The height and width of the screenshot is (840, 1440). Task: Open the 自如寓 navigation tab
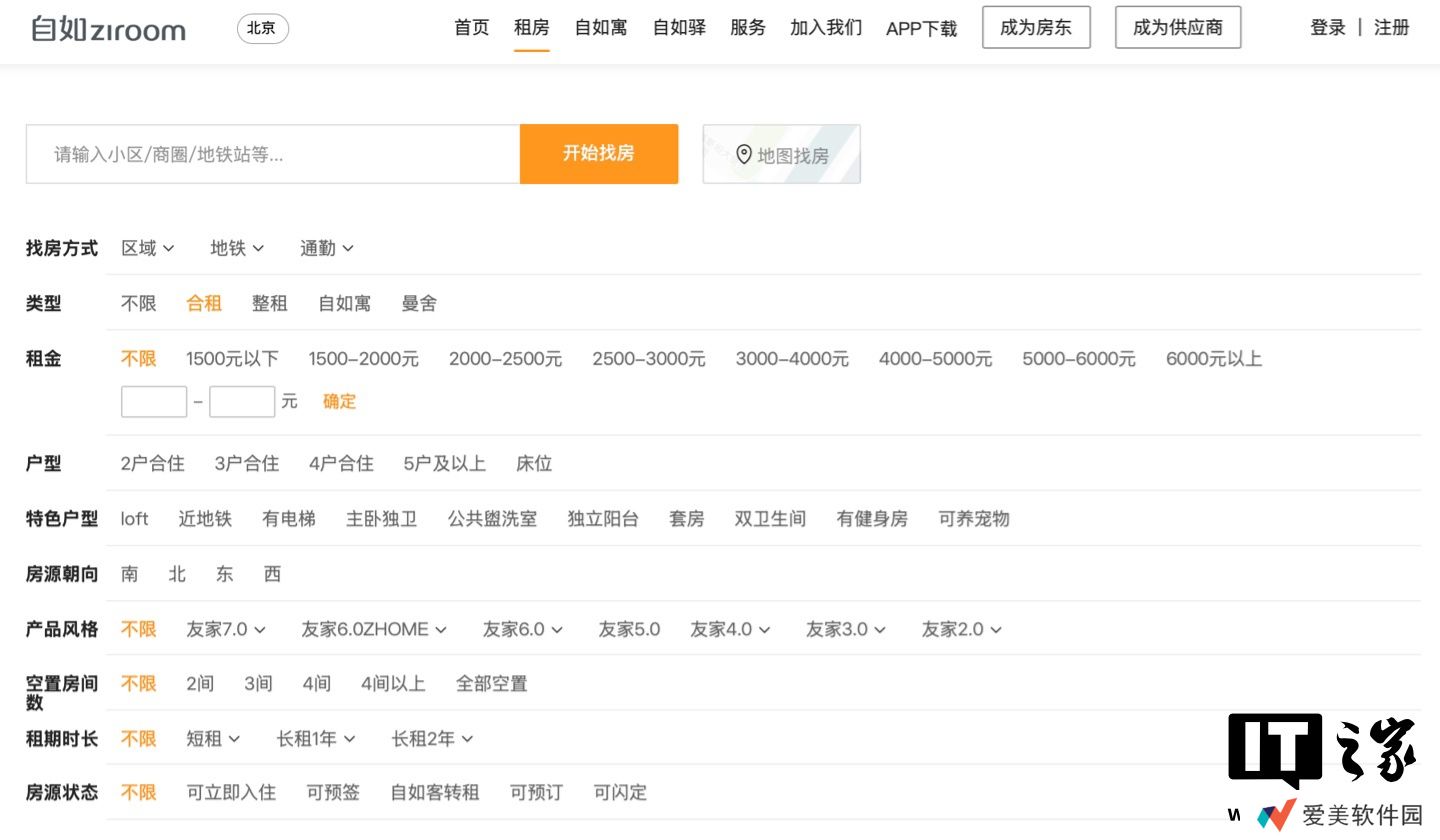(600, 28)
